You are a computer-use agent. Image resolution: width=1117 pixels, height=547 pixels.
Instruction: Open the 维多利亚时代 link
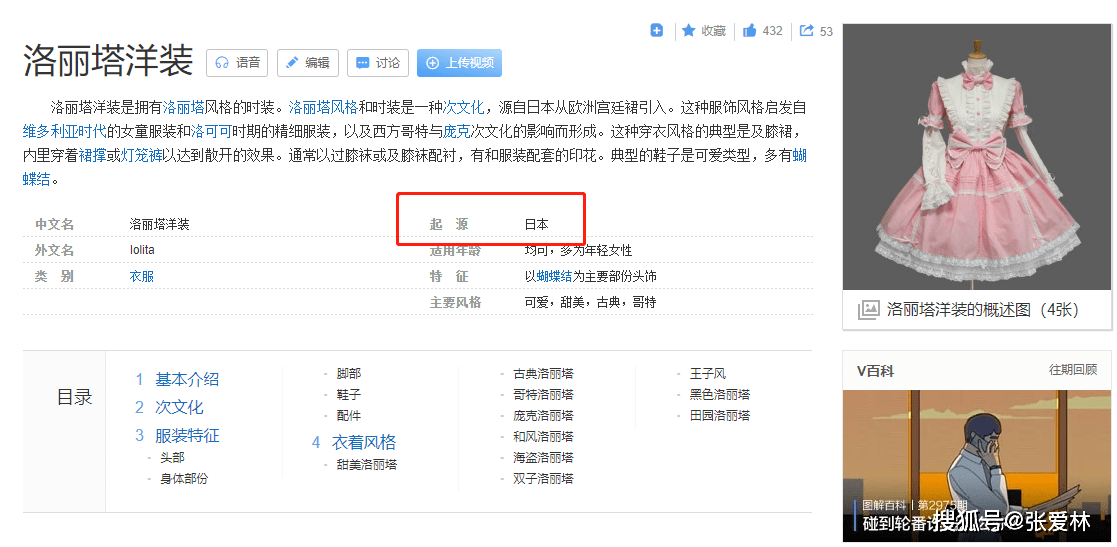tap(64, 130)
